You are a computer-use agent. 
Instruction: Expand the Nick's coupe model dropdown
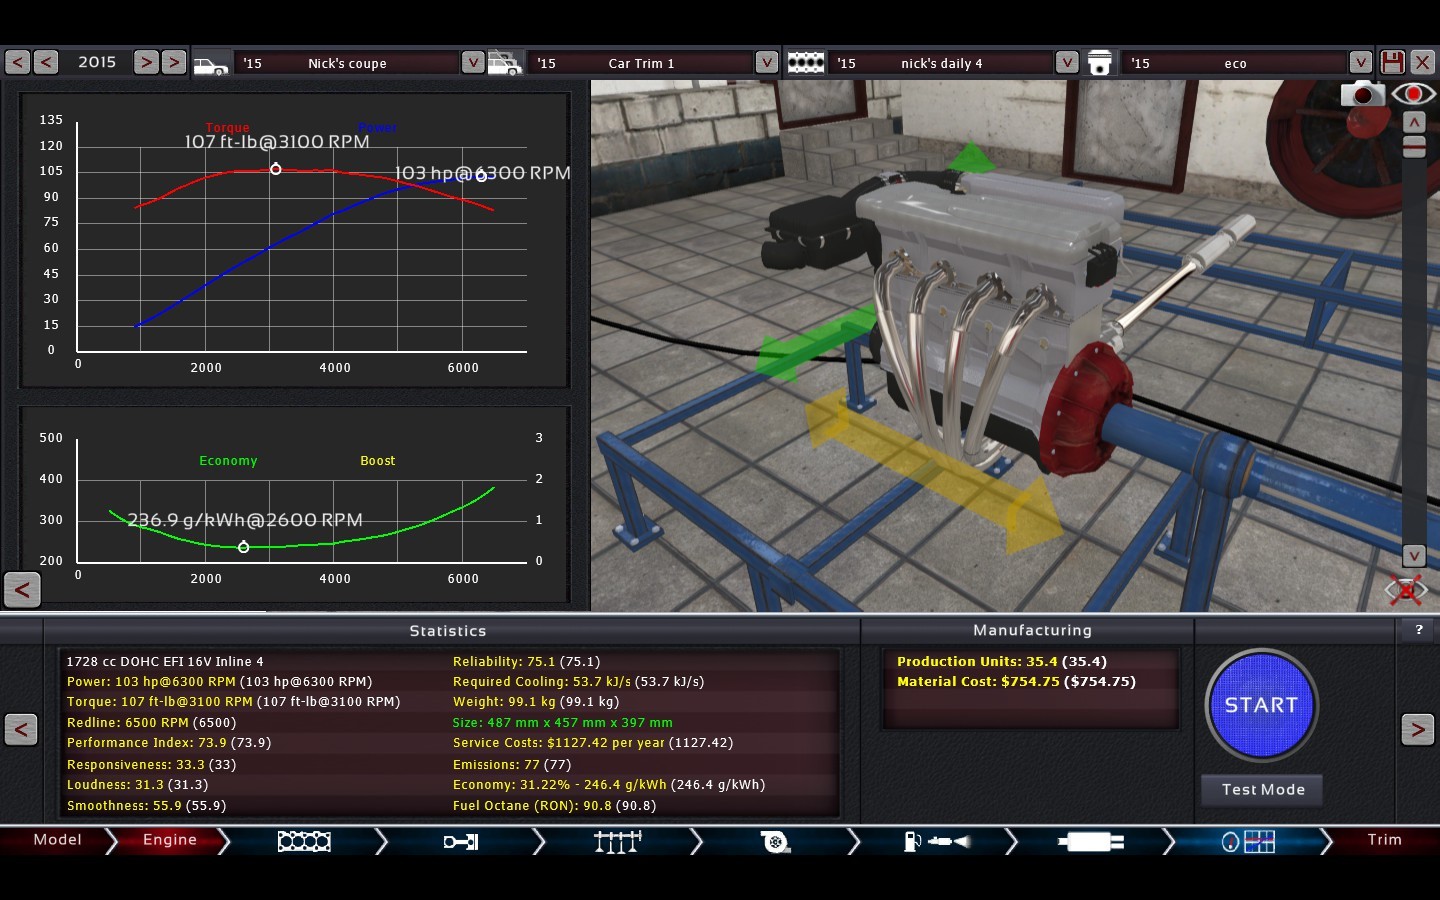tap(473, 62)
